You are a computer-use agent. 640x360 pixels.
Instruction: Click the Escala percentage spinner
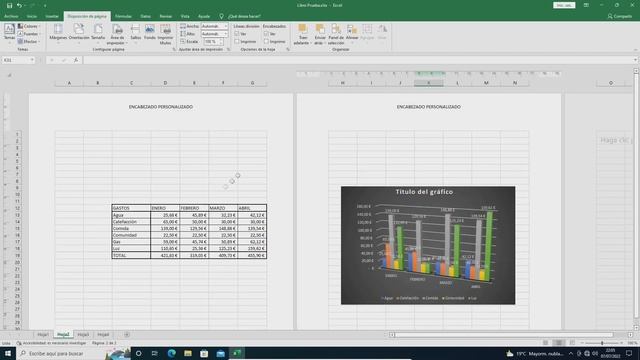tap(213, 42)
